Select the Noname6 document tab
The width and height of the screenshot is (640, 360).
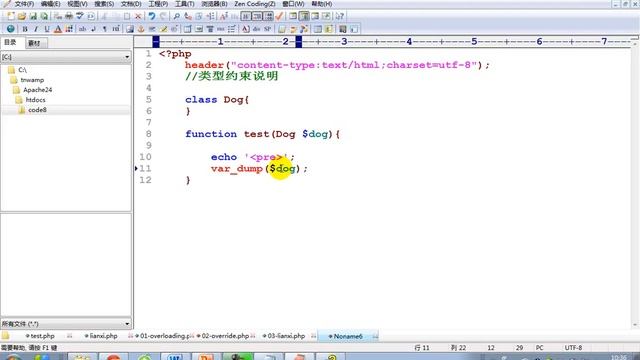348,336
